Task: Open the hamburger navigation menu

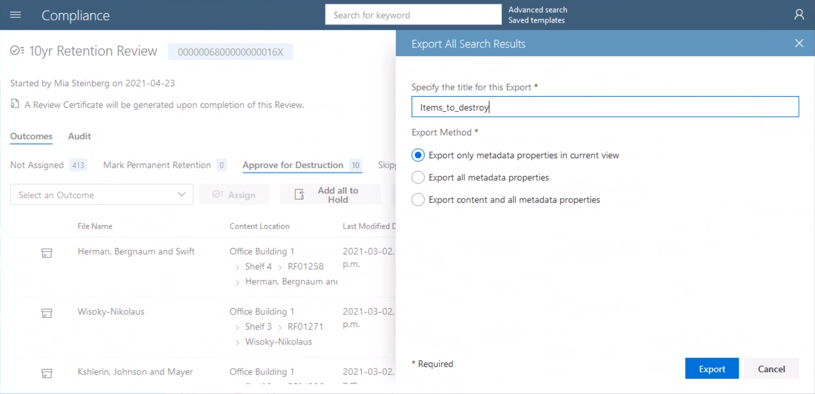Action: pos(16,15)
